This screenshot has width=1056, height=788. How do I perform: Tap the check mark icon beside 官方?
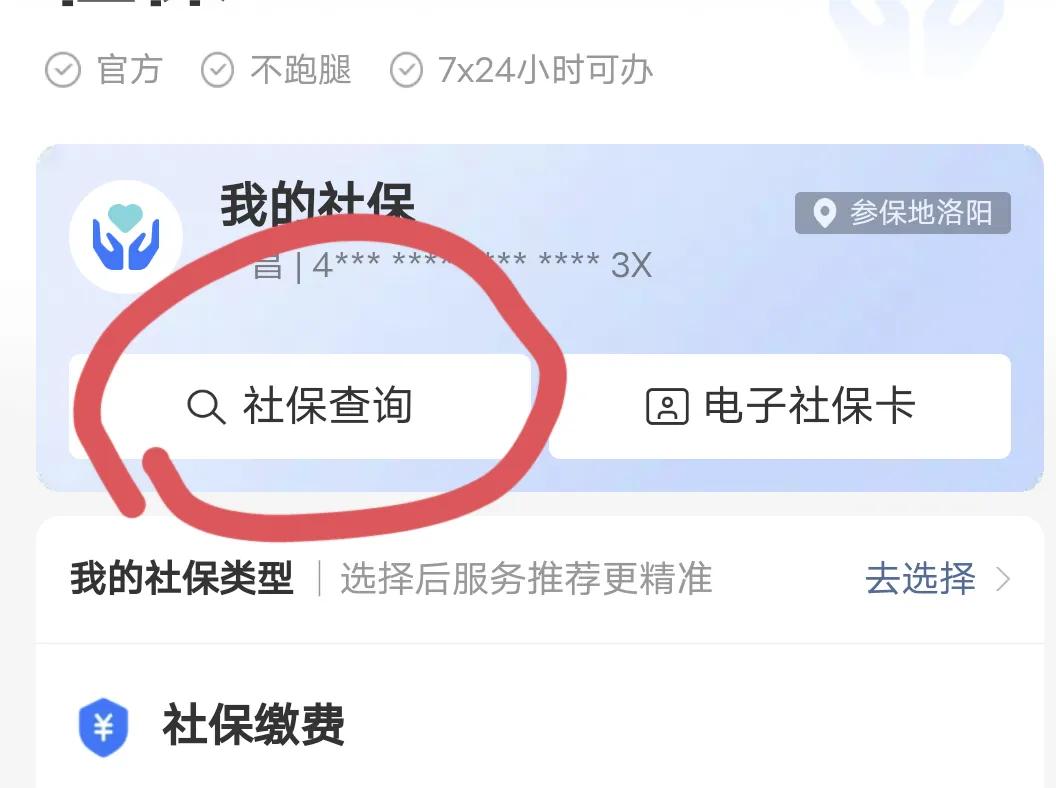63,70
